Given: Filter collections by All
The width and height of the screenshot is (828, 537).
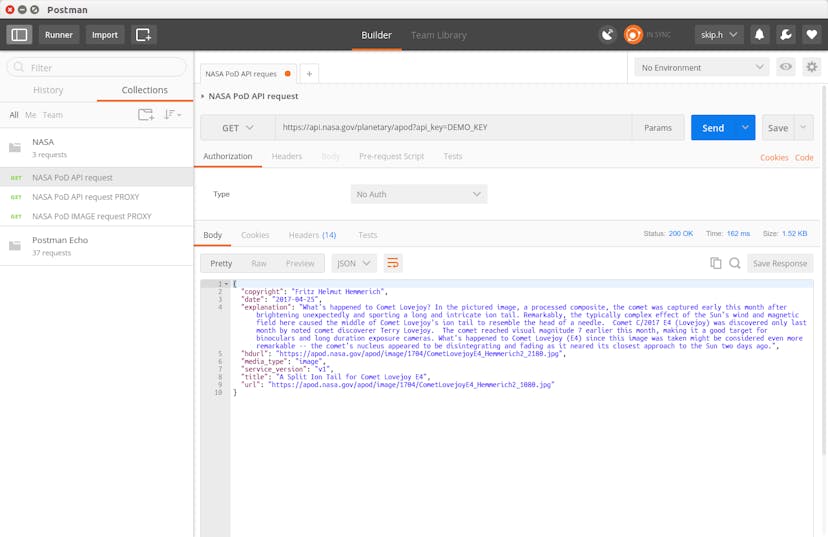Looking at the screenshot, I should click(x=14, y=115).
